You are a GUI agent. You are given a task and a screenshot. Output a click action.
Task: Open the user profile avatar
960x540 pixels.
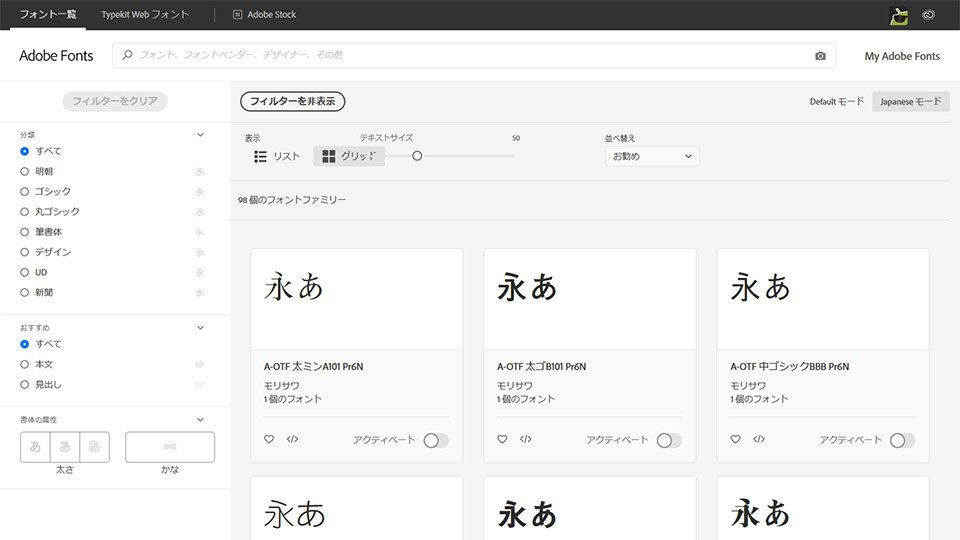[x=899, y=15]
